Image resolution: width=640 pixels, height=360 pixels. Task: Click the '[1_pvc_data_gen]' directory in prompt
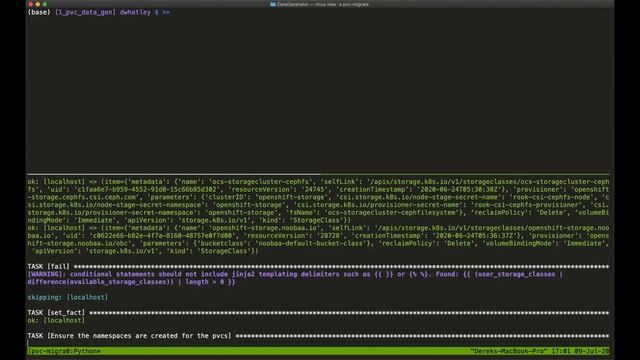click(85, 12)
